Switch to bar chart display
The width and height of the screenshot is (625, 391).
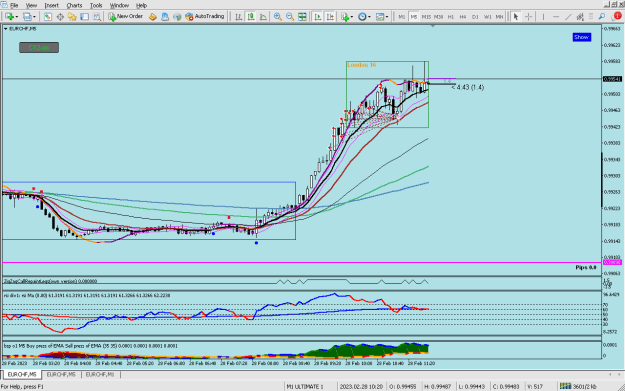pyautogui.click(x=238, y=17)
